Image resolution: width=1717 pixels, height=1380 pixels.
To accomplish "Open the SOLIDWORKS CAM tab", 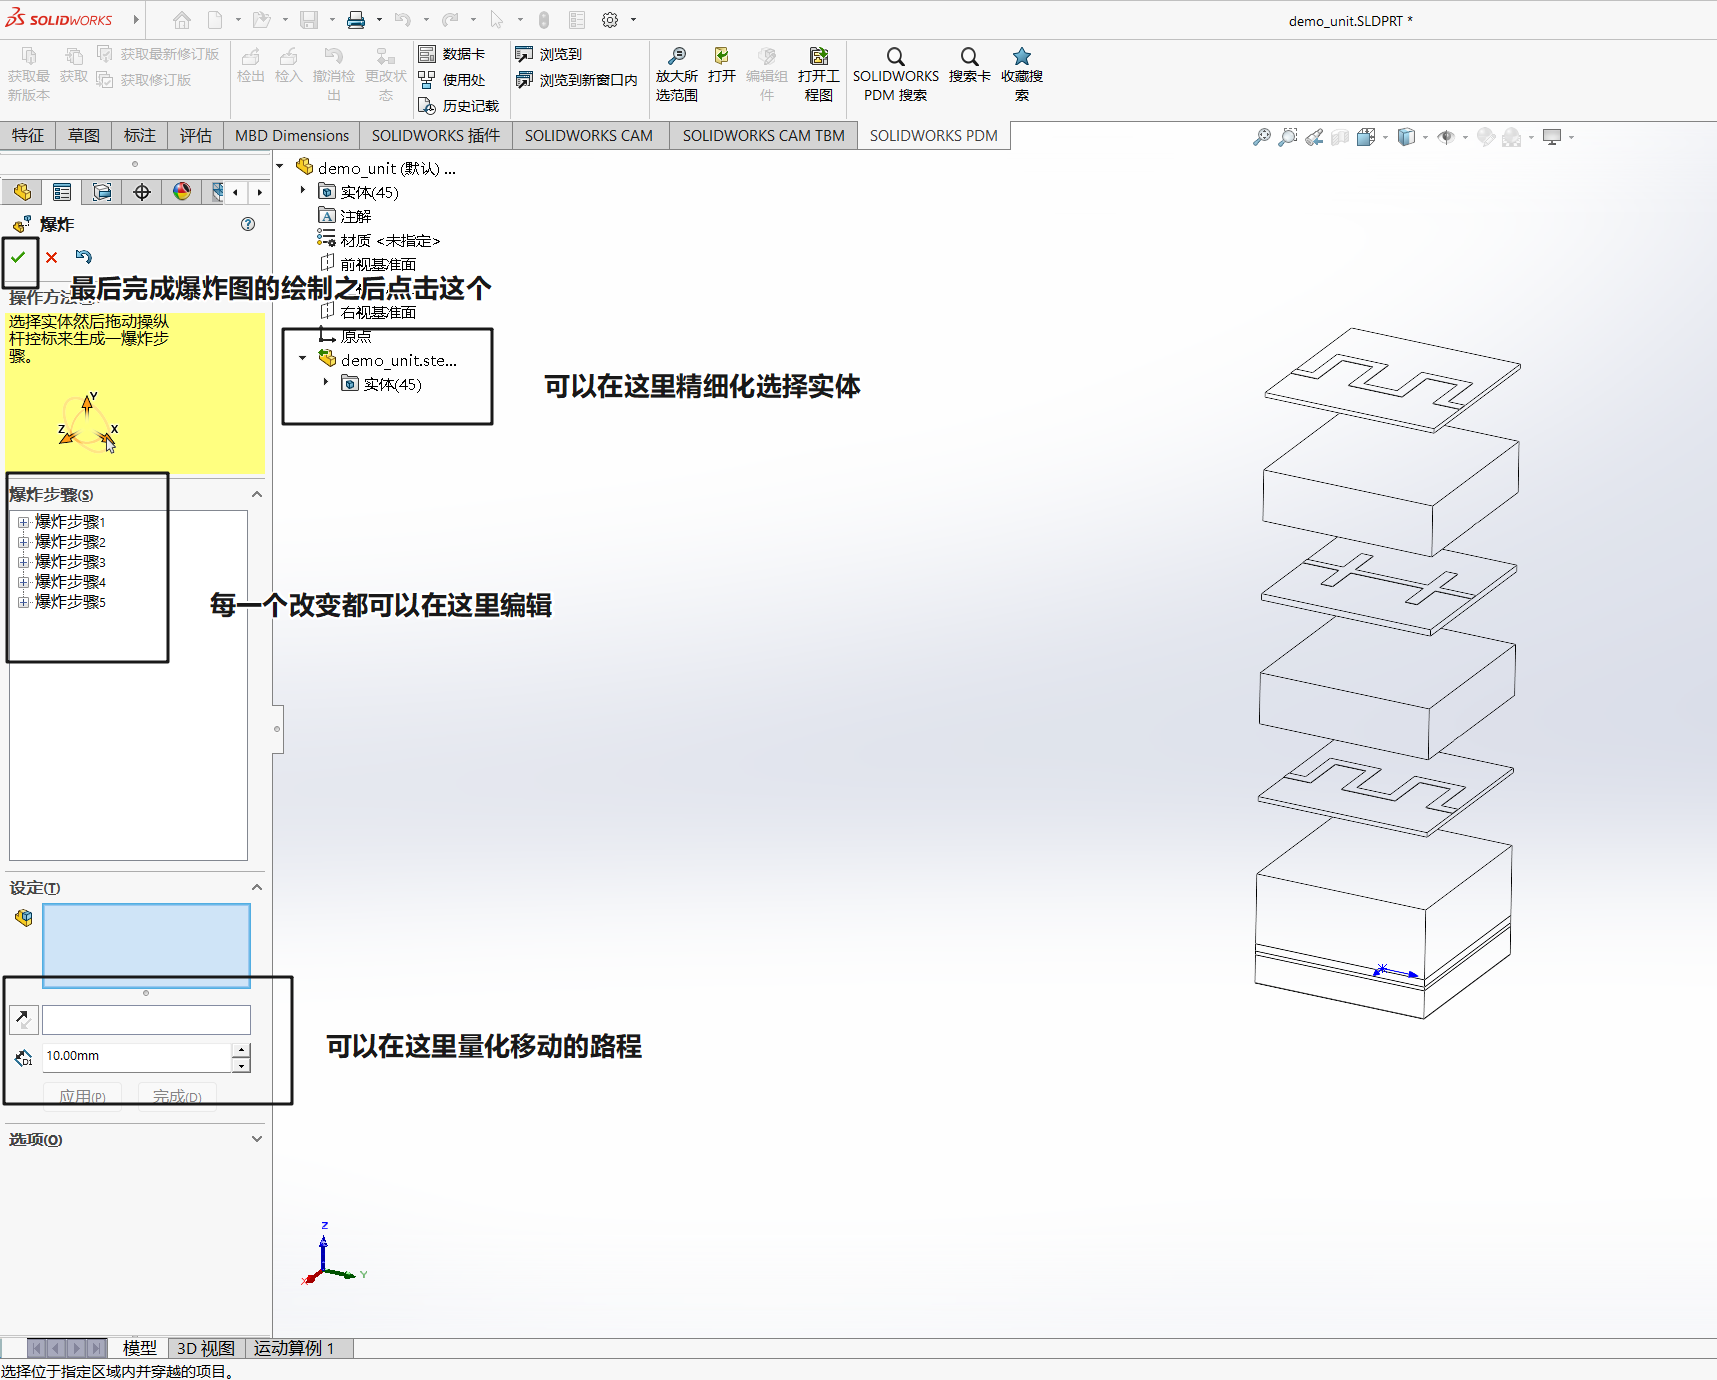I will (x=588, y=136).
